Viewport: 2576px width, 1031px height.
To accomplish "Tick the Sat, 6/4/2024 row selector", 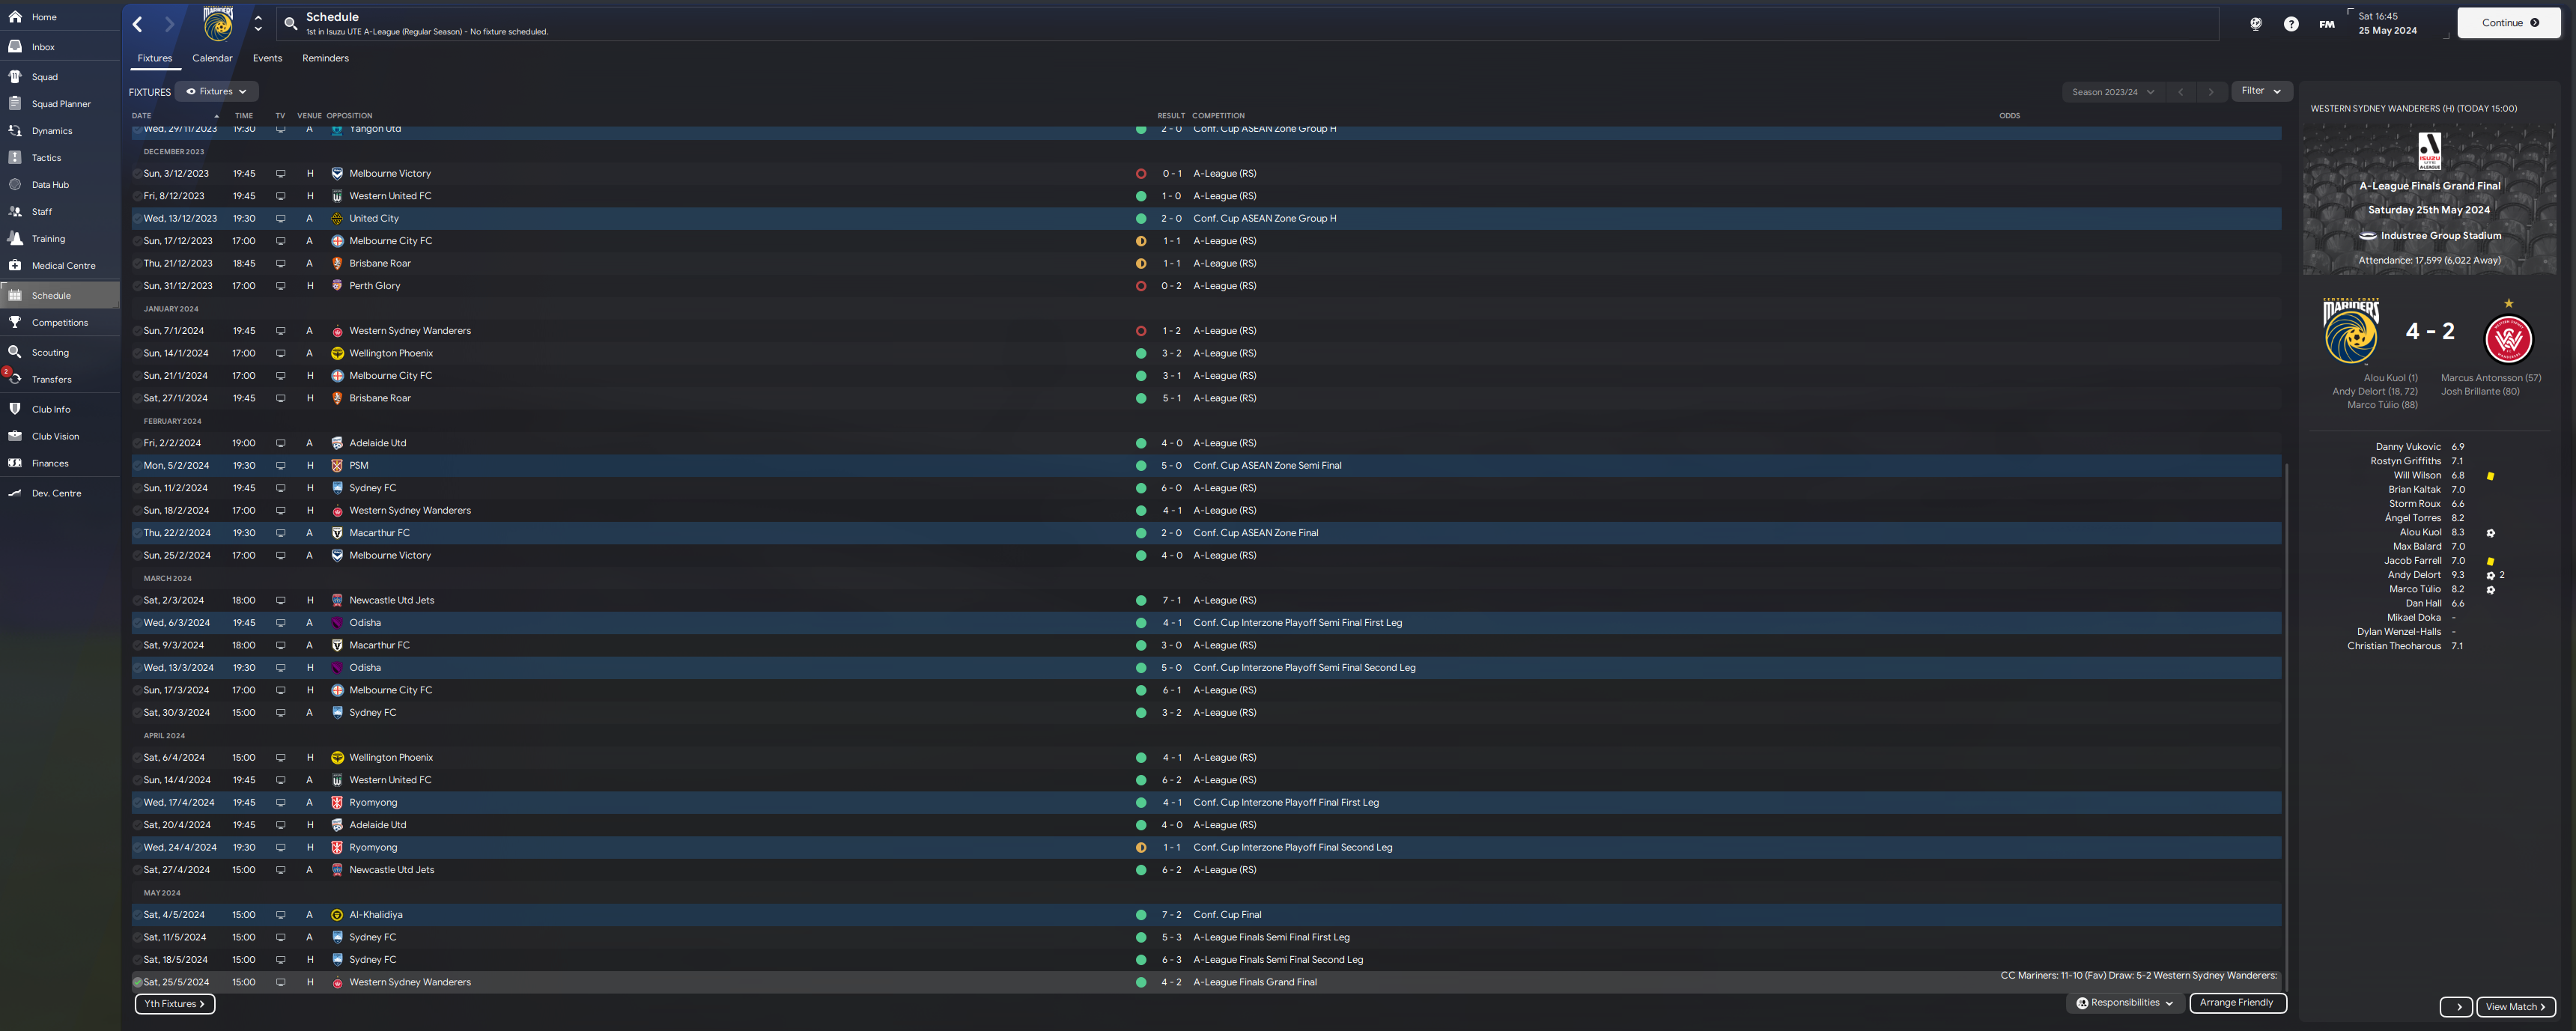I will click(138, 757).
